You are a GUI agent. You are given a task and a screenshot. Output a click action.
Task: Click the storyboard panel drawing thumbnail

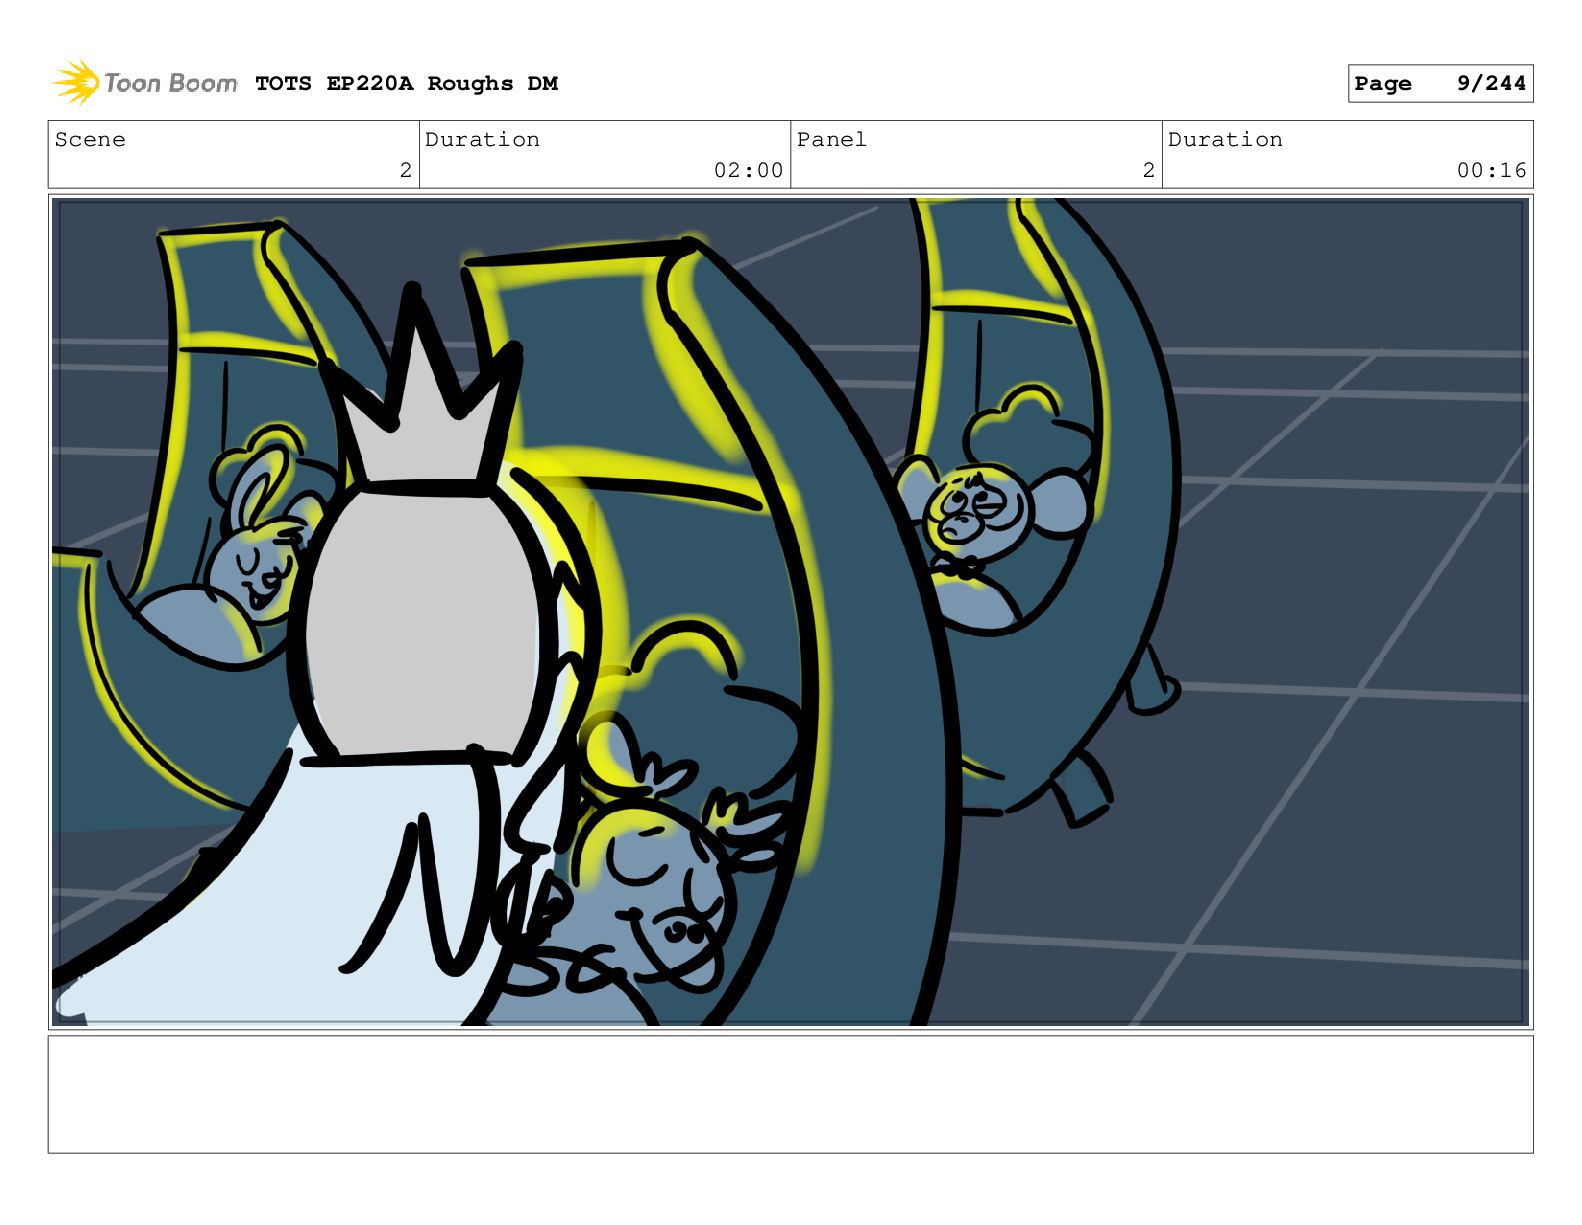click(x=790, y=612)
